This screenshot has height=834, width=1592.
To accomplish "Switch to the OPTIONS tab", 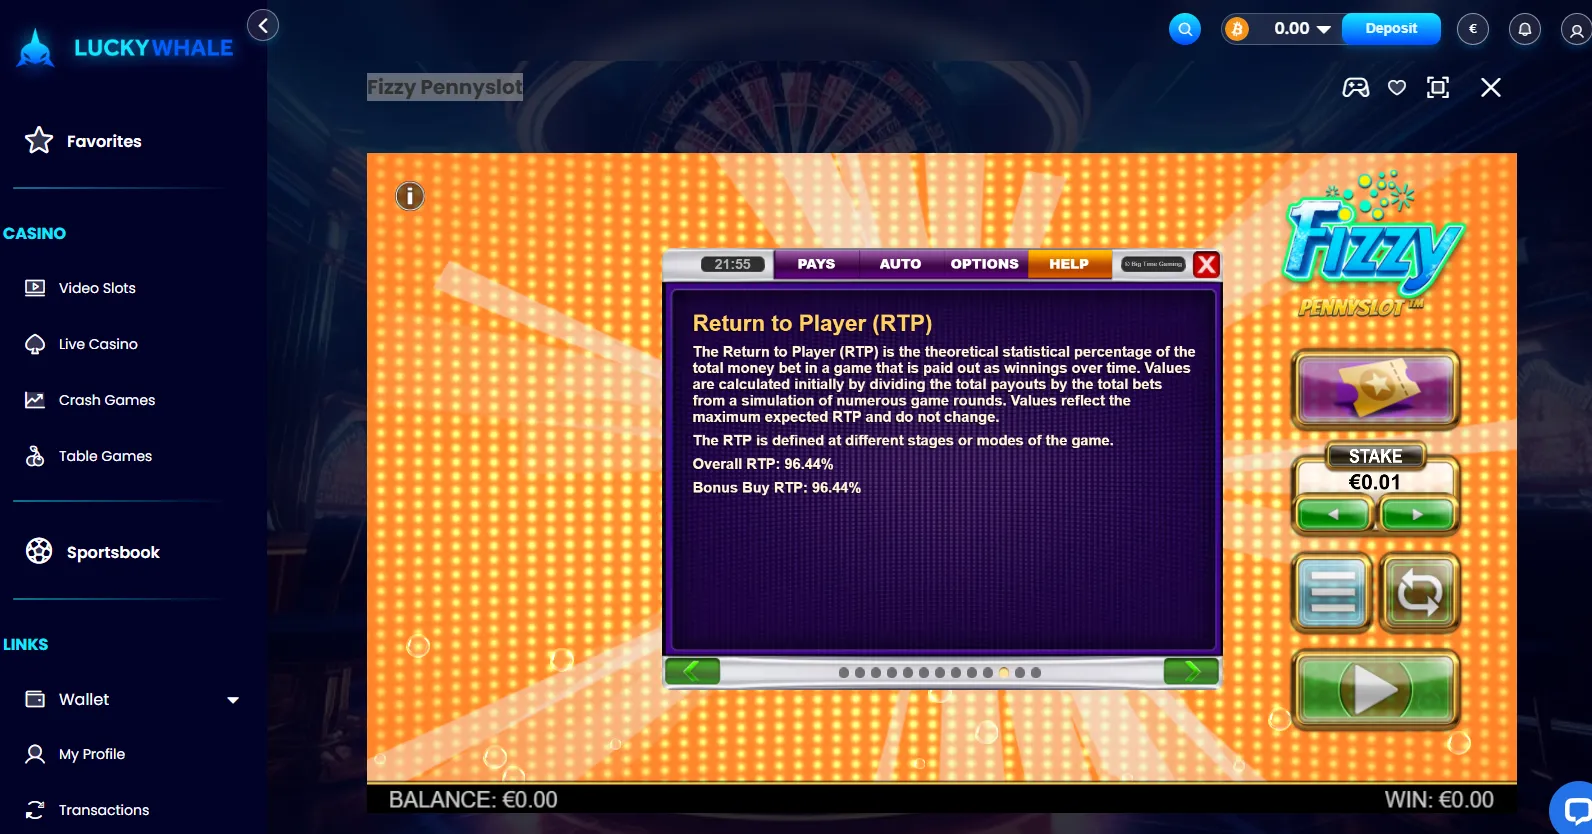I will (x=984, y=264).
